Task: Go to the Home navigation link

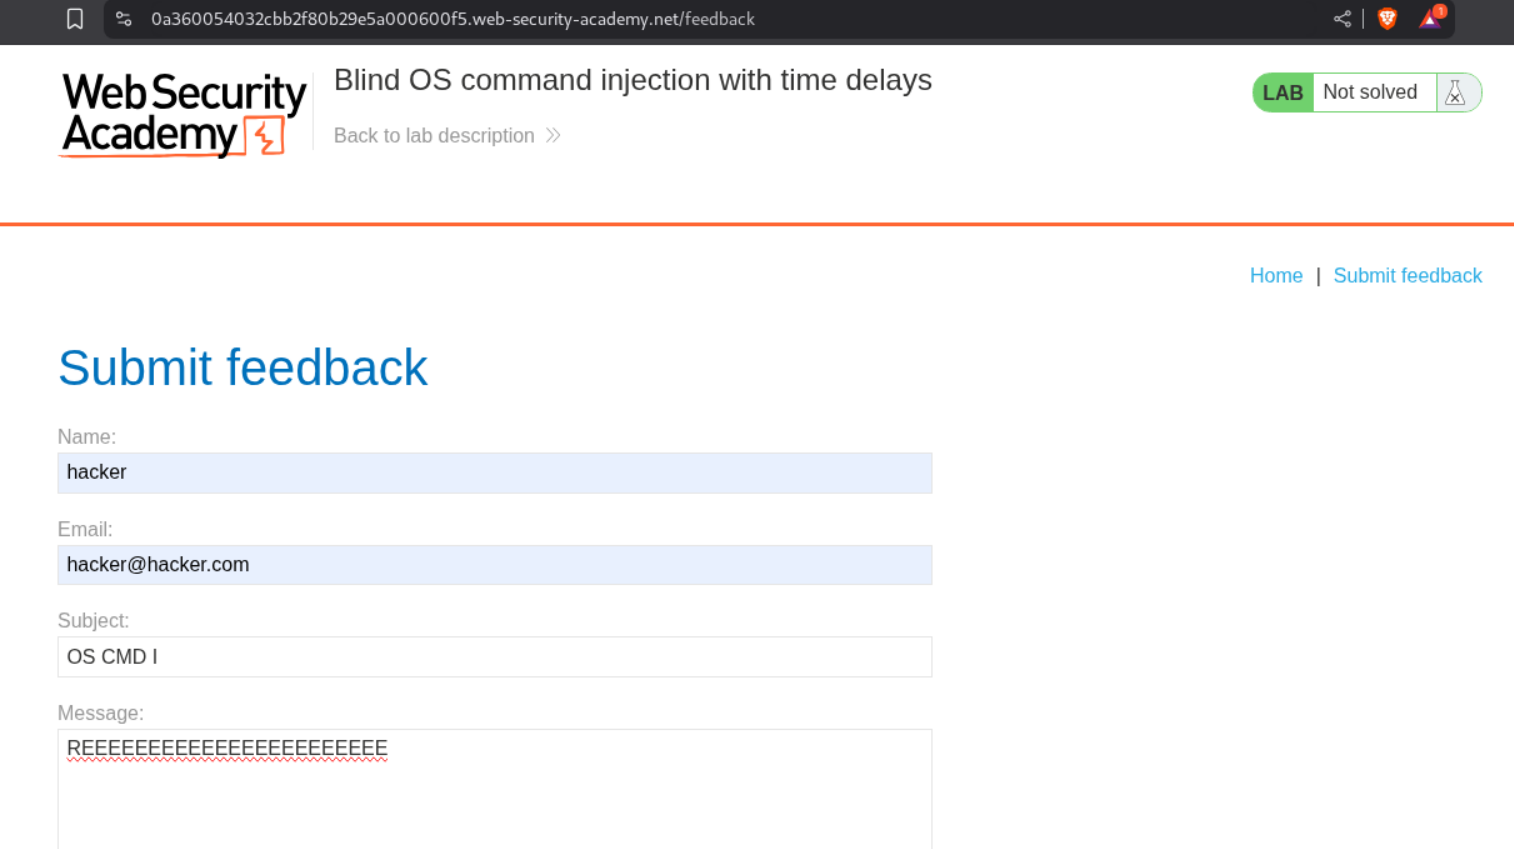Action: pos(1276,276)
